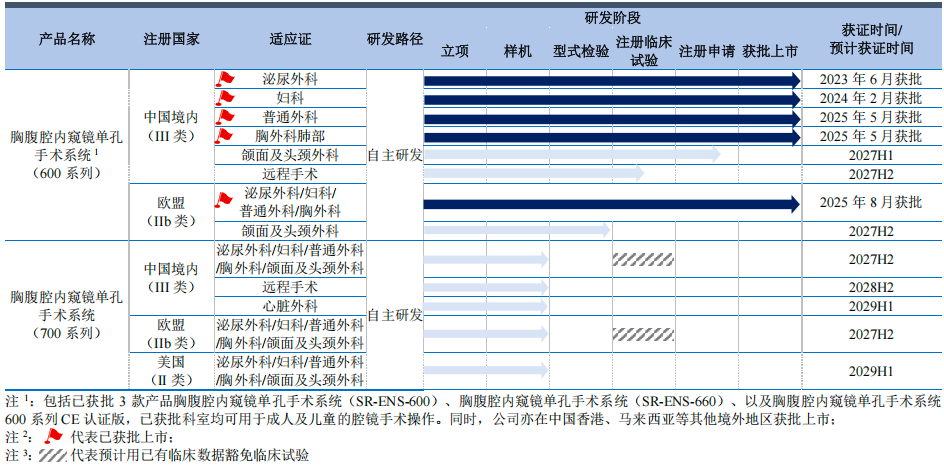The image size is (944, 470).
Task: Click 中国境内 (III 类) in 700 series
Action: [172, 277]
